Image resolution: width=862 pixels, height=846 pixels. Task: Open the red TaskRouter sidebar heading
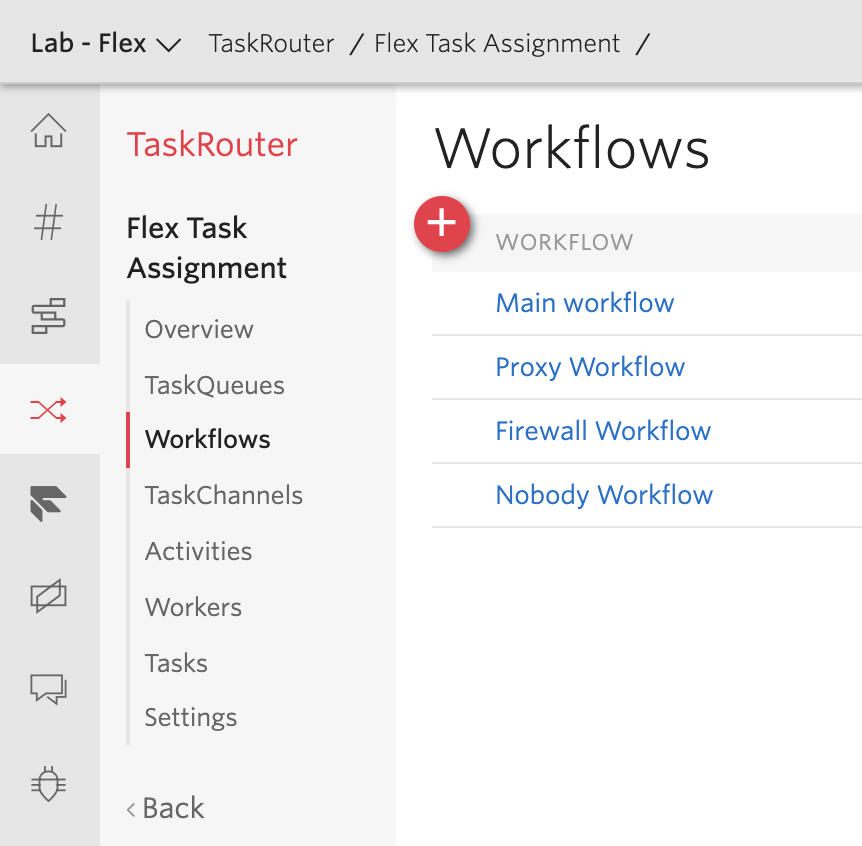pyautogui.click(x=212, y=145)
